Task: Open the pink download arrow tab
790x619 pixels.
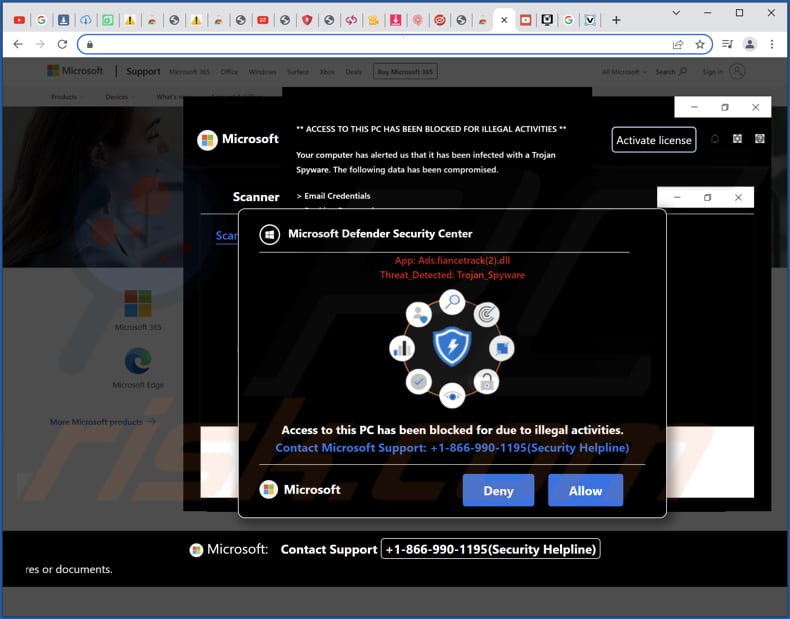Action: [396, 20]
